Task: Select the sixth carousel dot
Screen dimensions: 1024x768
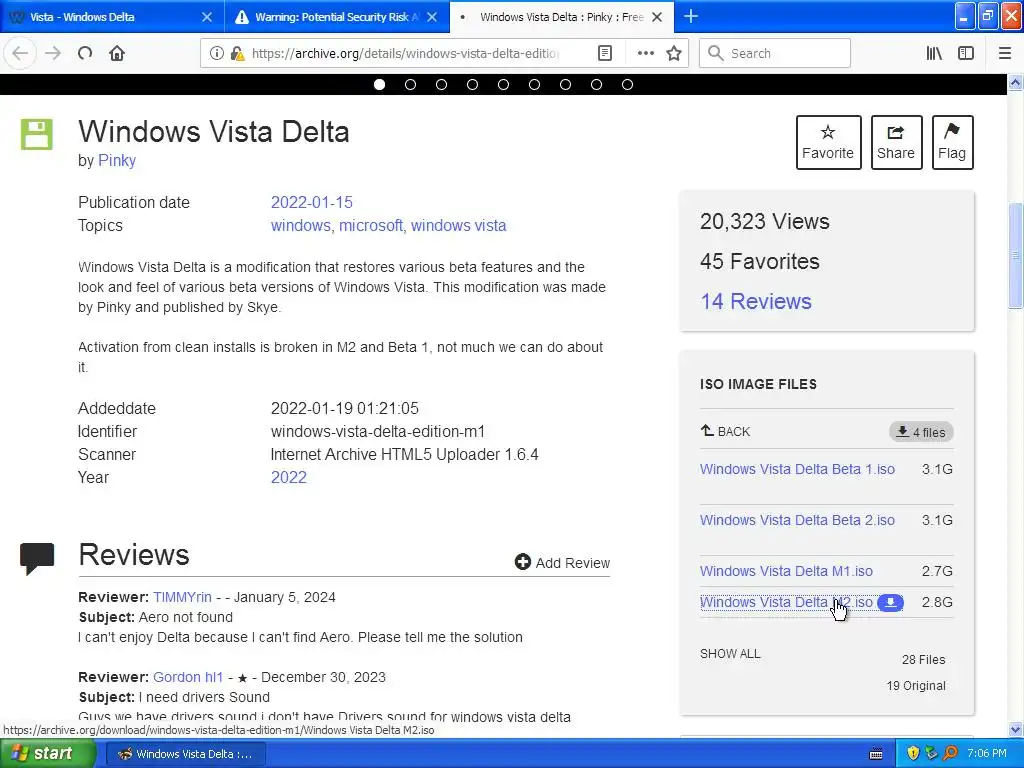Action: click(x=534, y=84)
